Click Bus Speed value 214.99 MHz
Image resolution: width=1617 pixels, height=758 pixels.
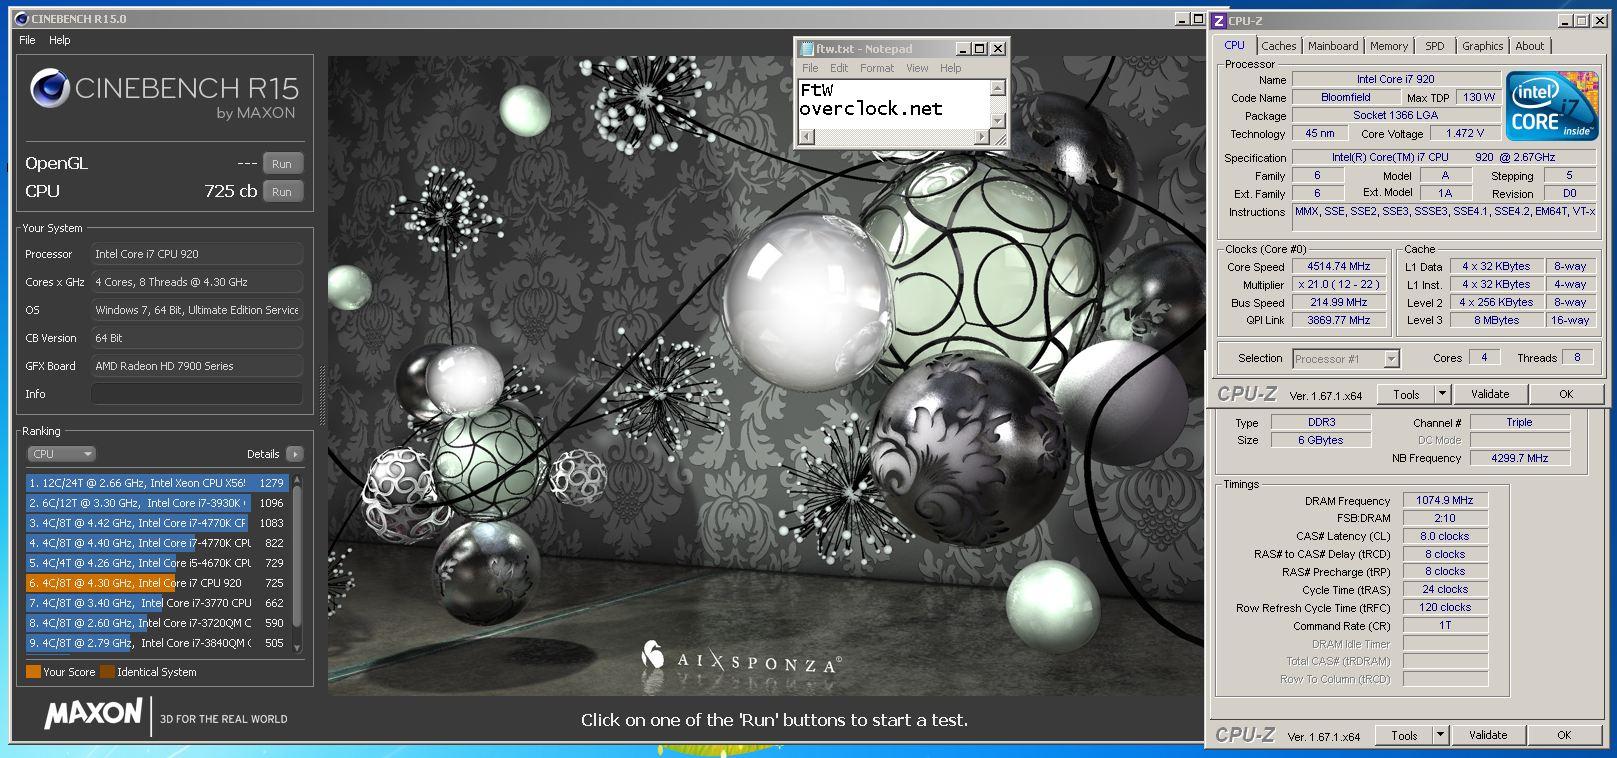[1339, 302]
